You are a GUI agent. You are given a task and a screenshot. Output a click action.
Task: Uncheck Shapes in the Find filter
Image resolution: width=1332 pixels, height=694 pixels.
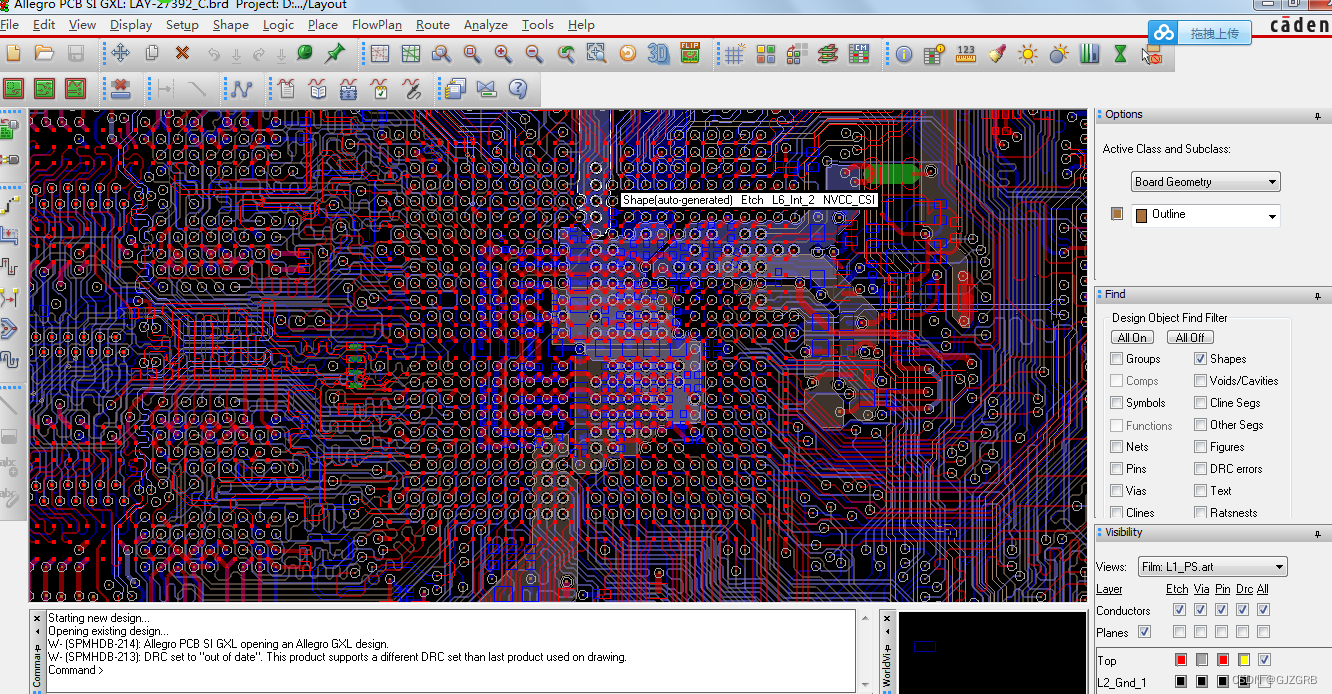[1200, 358]
